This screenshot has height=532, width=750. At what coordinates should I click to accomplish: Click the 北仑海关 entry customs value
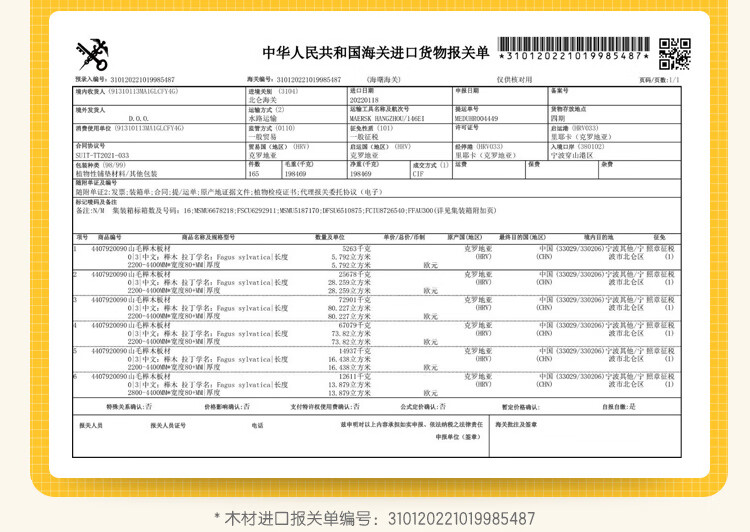[263, 100]
